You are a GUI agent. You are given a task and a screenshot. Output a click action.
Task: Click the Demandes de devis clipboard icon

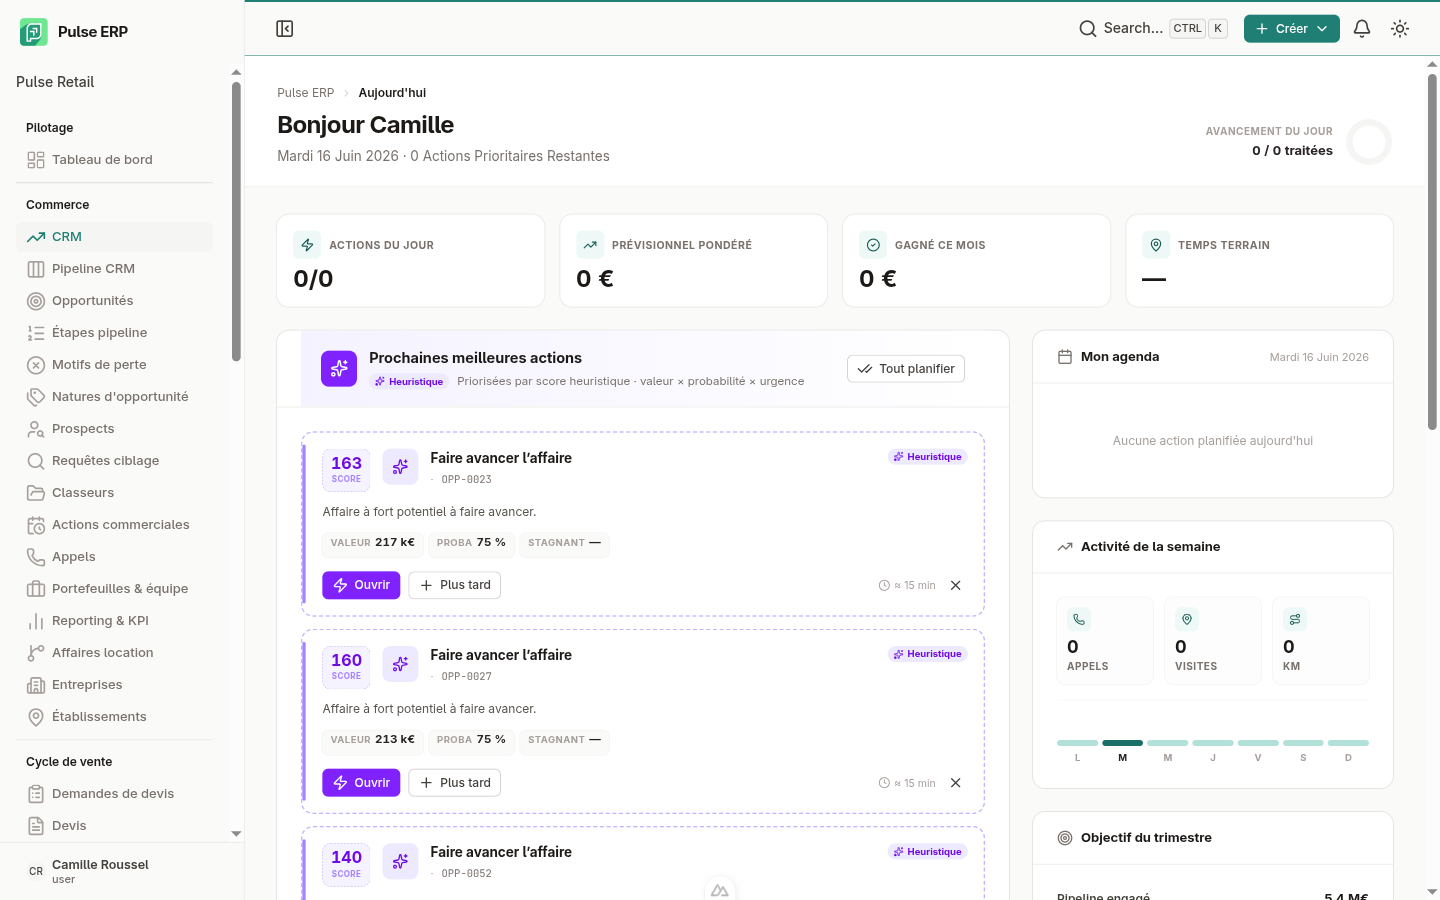tap(36, 794)
